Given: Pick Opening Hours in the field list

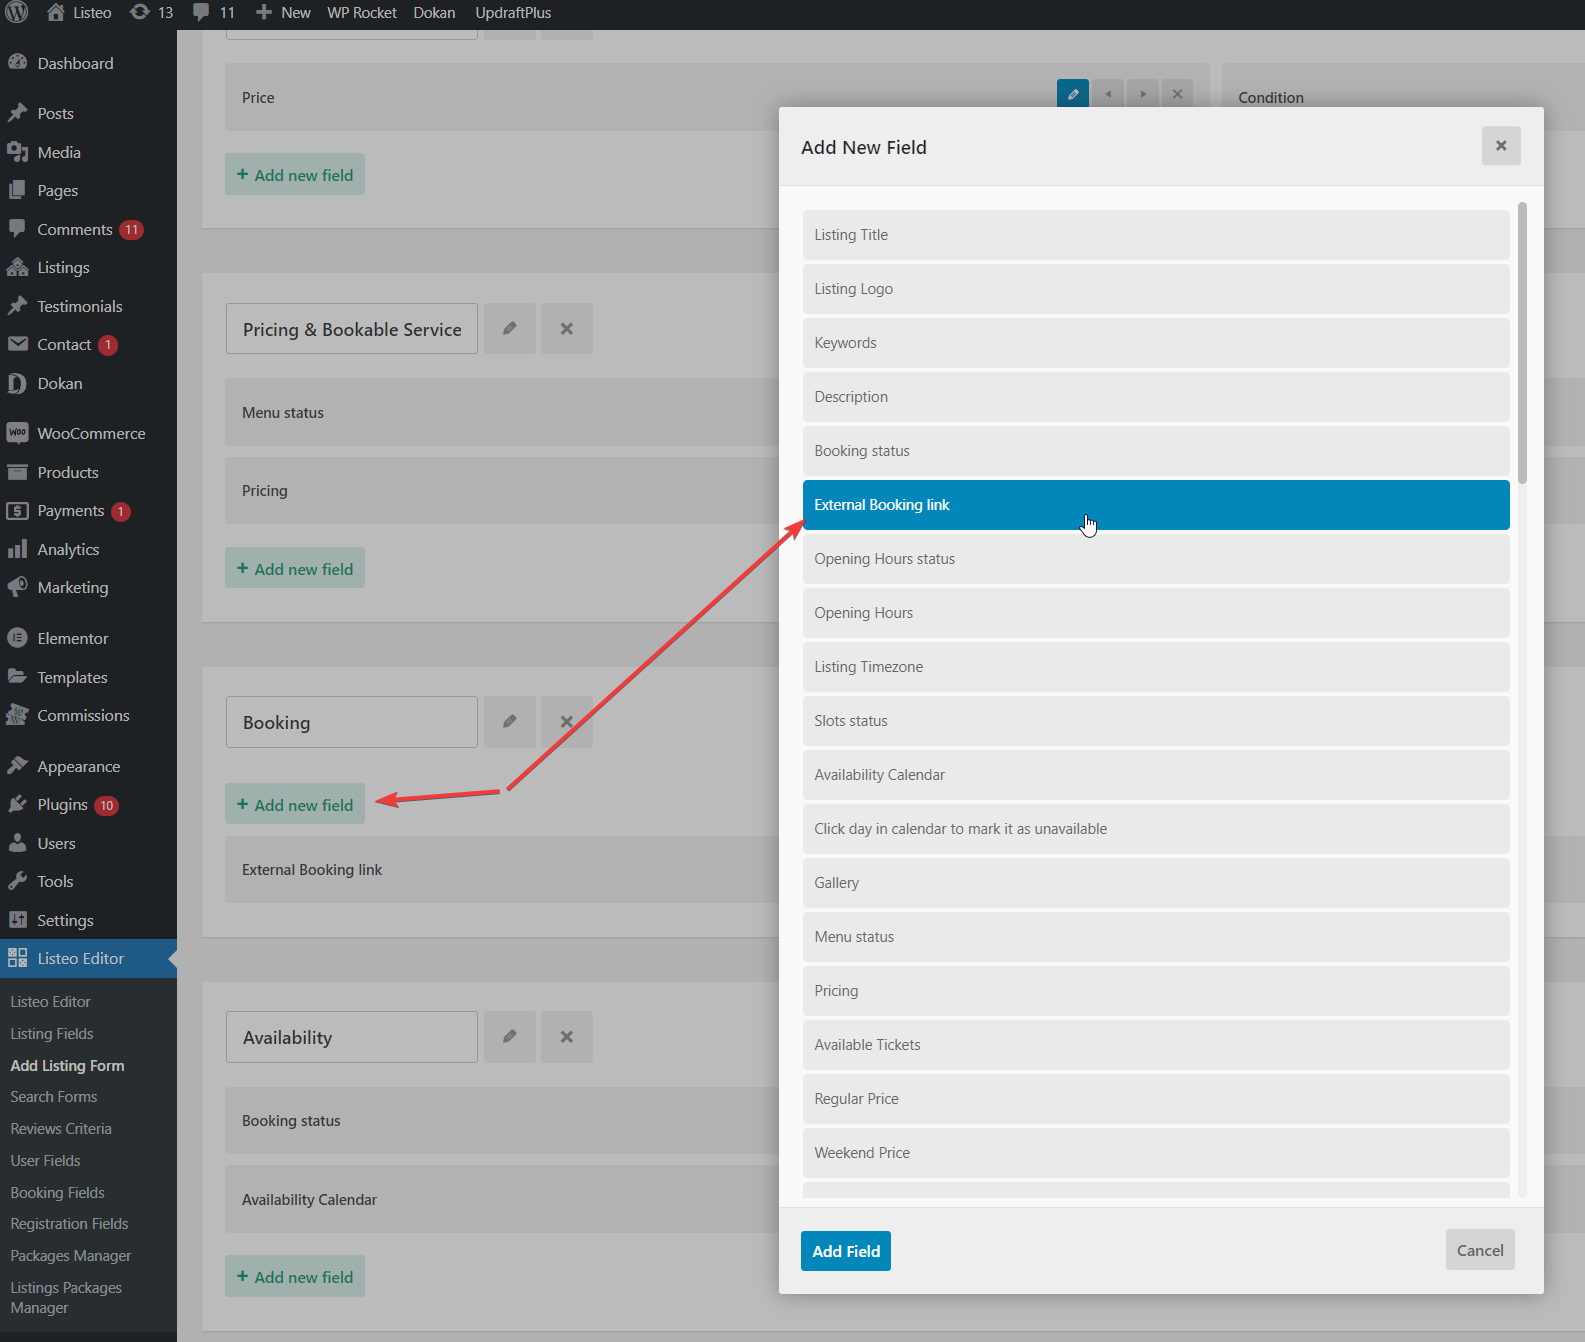Looking at the screenshot, I should pos(1155,613).
